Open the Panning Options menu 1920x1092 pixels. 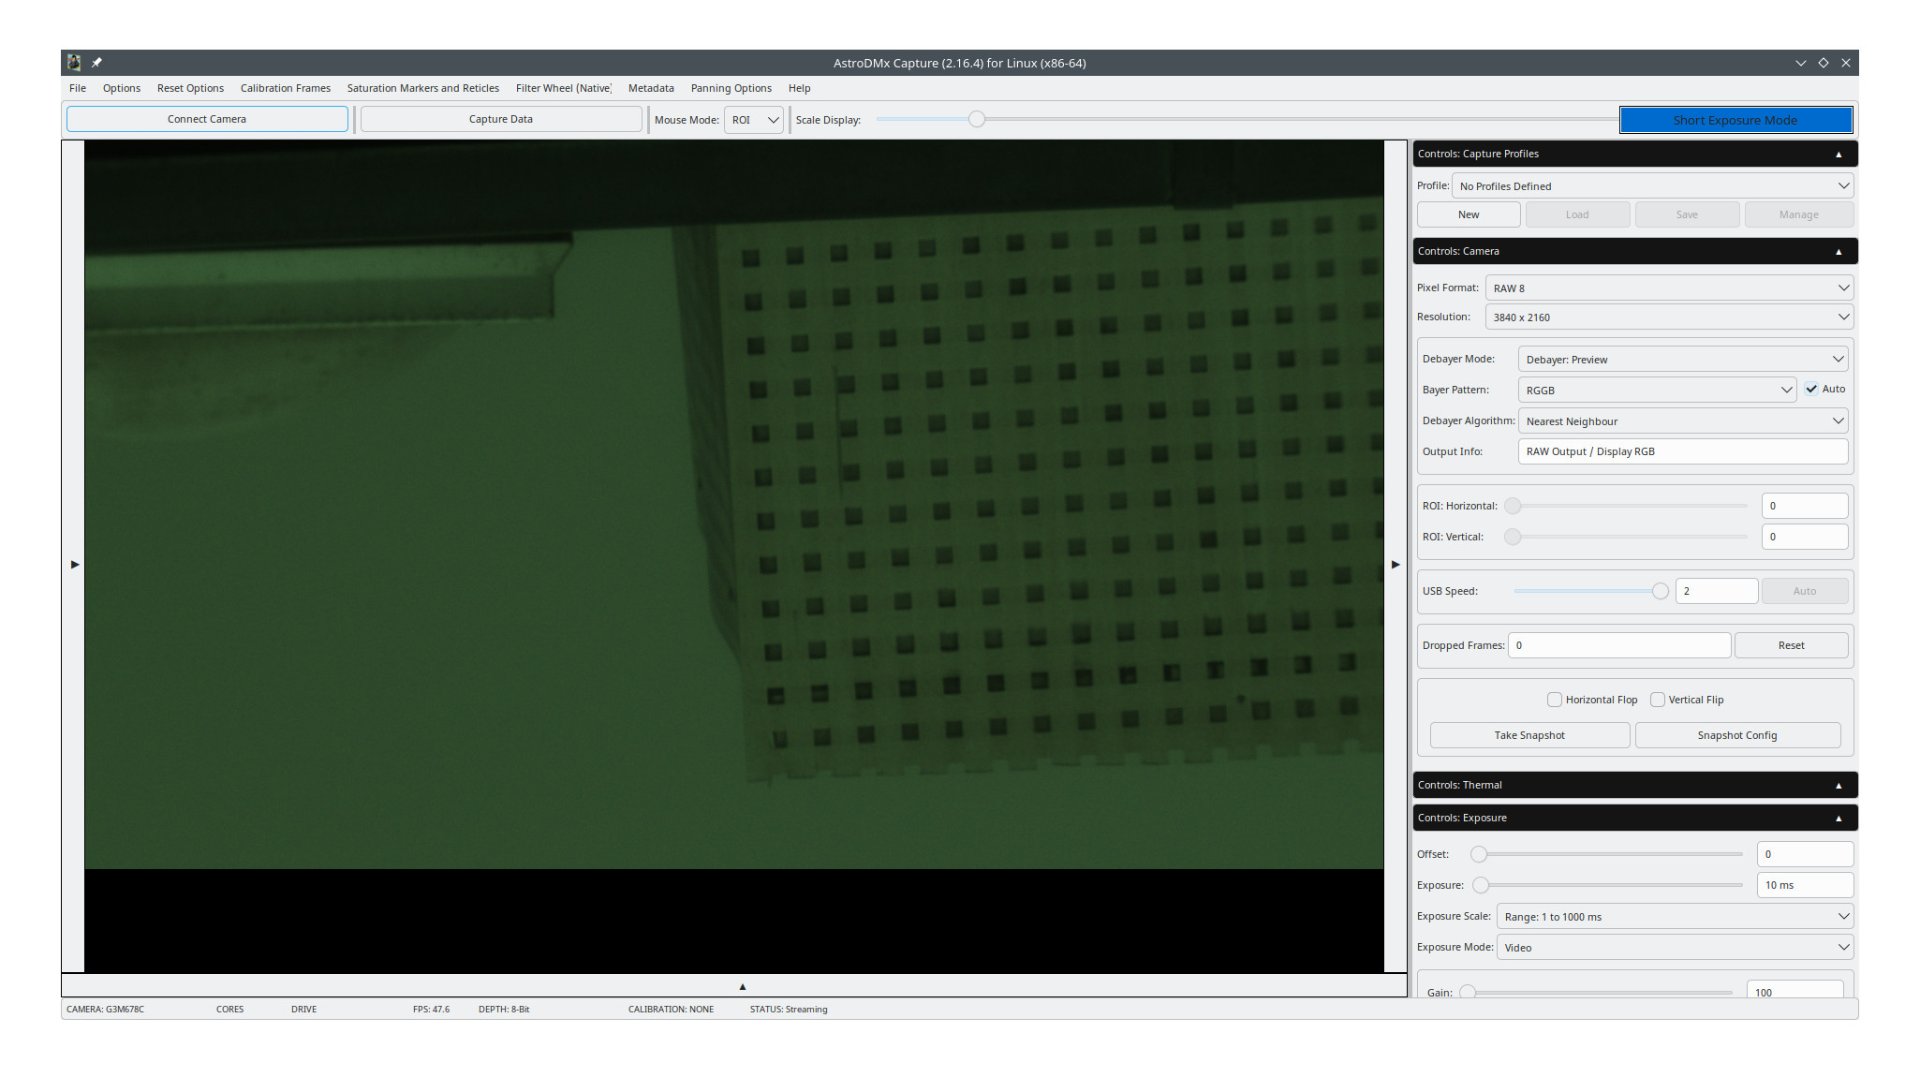pos(731,88)
